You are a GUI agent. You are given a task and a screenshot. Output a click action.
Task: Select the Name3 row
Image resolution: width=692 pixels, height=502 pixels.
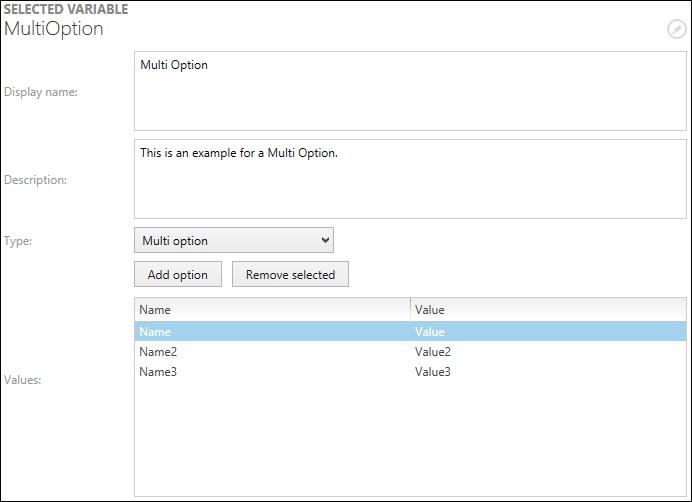point(158,372)
